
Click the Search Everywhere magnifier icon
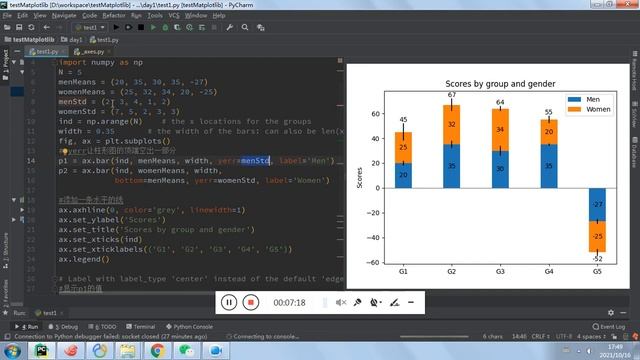(x=245, y=27)
